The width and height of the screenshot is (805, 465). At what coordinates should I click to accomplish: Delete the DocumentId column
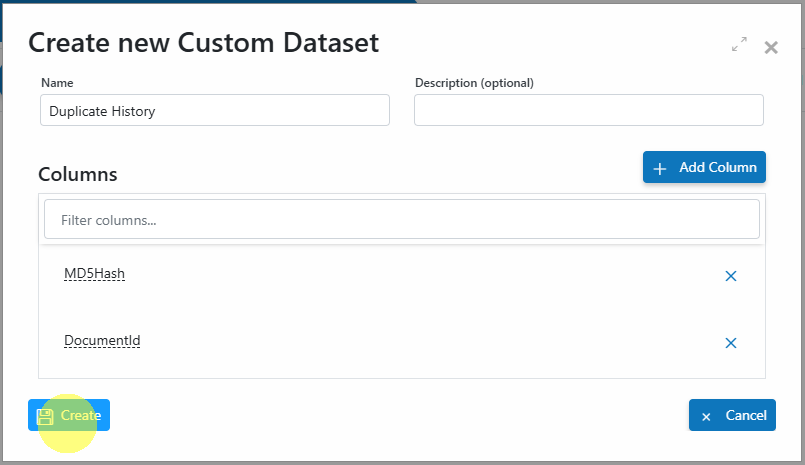pos(731,343)
